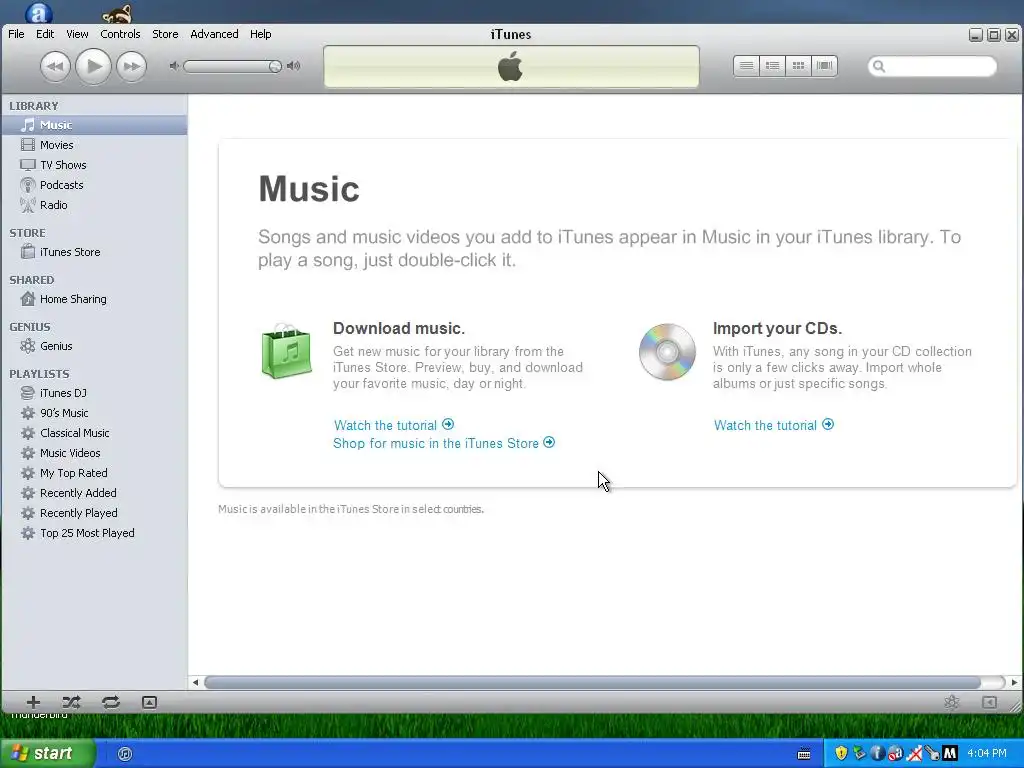
Task: Skip forward with the Next track button
Action: [131, 66]
